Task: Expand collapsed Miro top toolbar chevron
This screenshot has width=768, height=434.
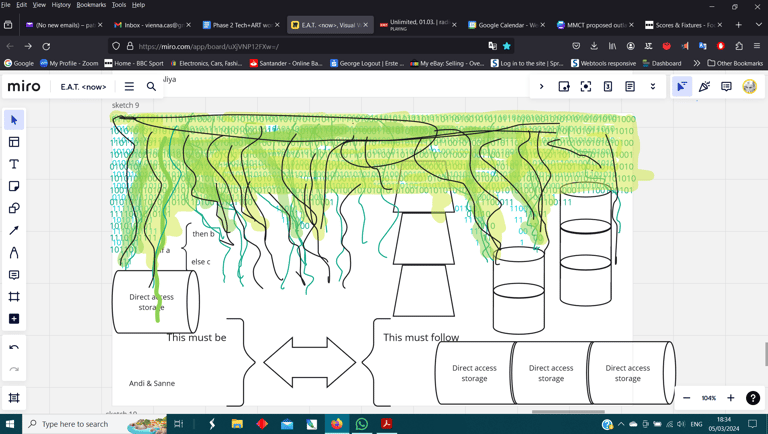Action: pos(541,87)
